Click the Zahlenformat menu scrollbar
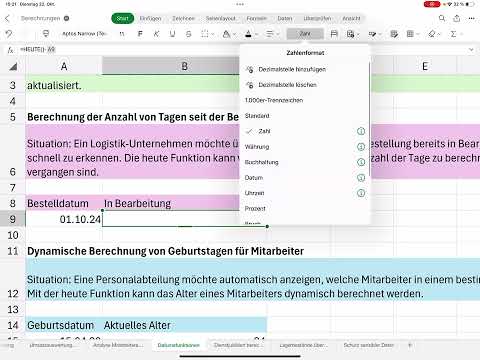The width and height of the screenshot is (480, 360). click(369, 119)
